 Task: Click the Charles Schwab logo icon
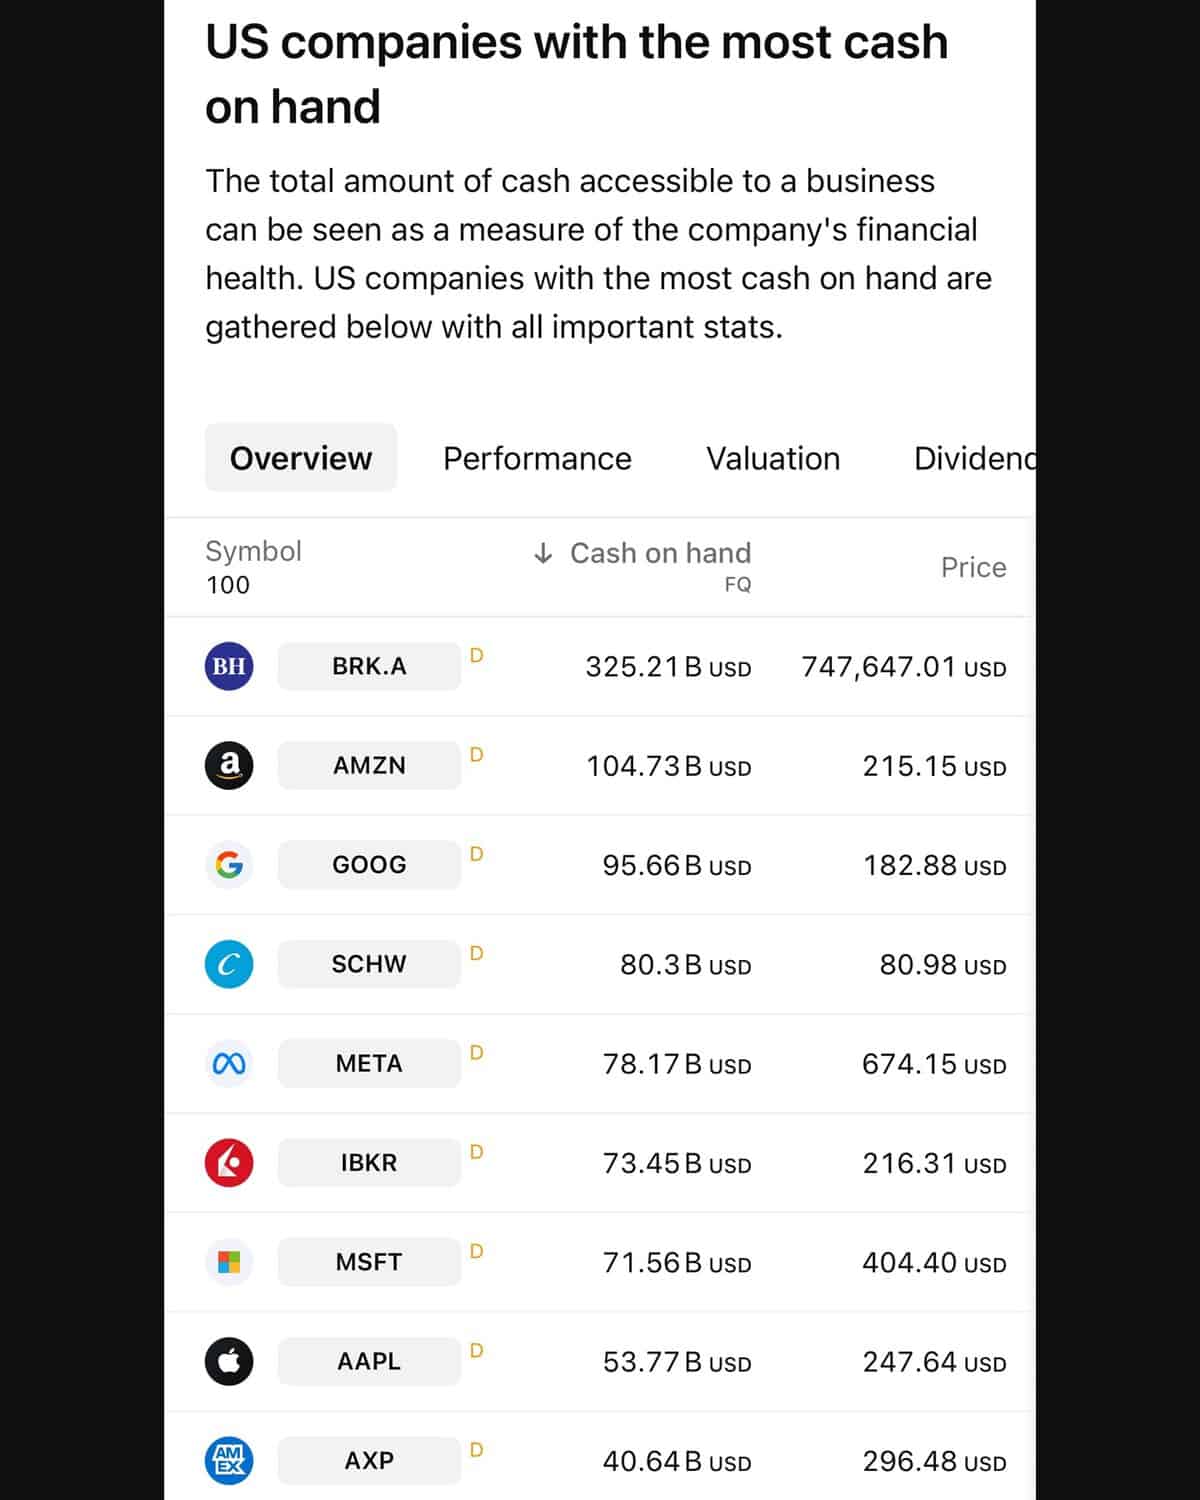click(x=229, y=964)
